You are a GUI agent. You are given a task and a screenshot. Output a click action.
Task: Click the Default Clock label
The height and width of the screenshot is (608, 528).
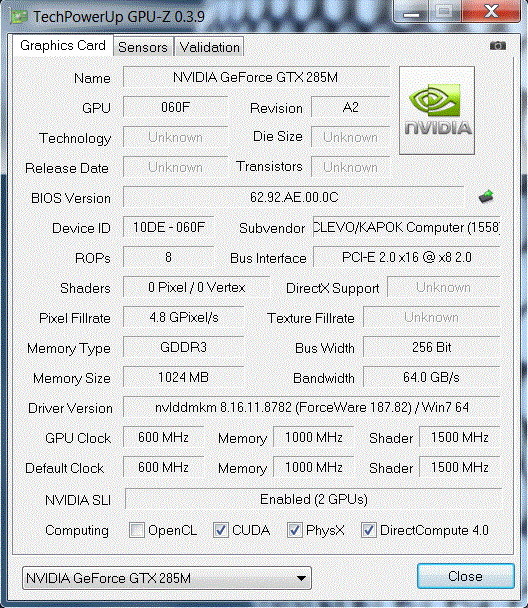coord(64,468)
